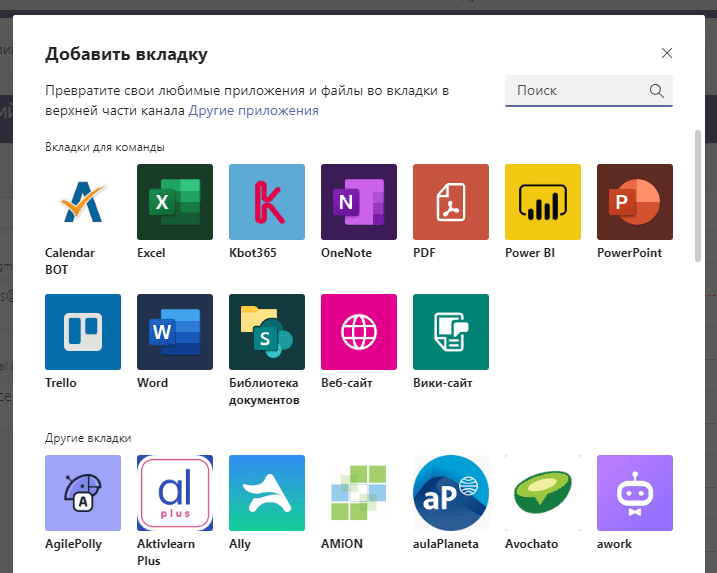Choose the Вики-сайт app tile
The height and width of the screenshot is (573, 717).
coord(451,332)
